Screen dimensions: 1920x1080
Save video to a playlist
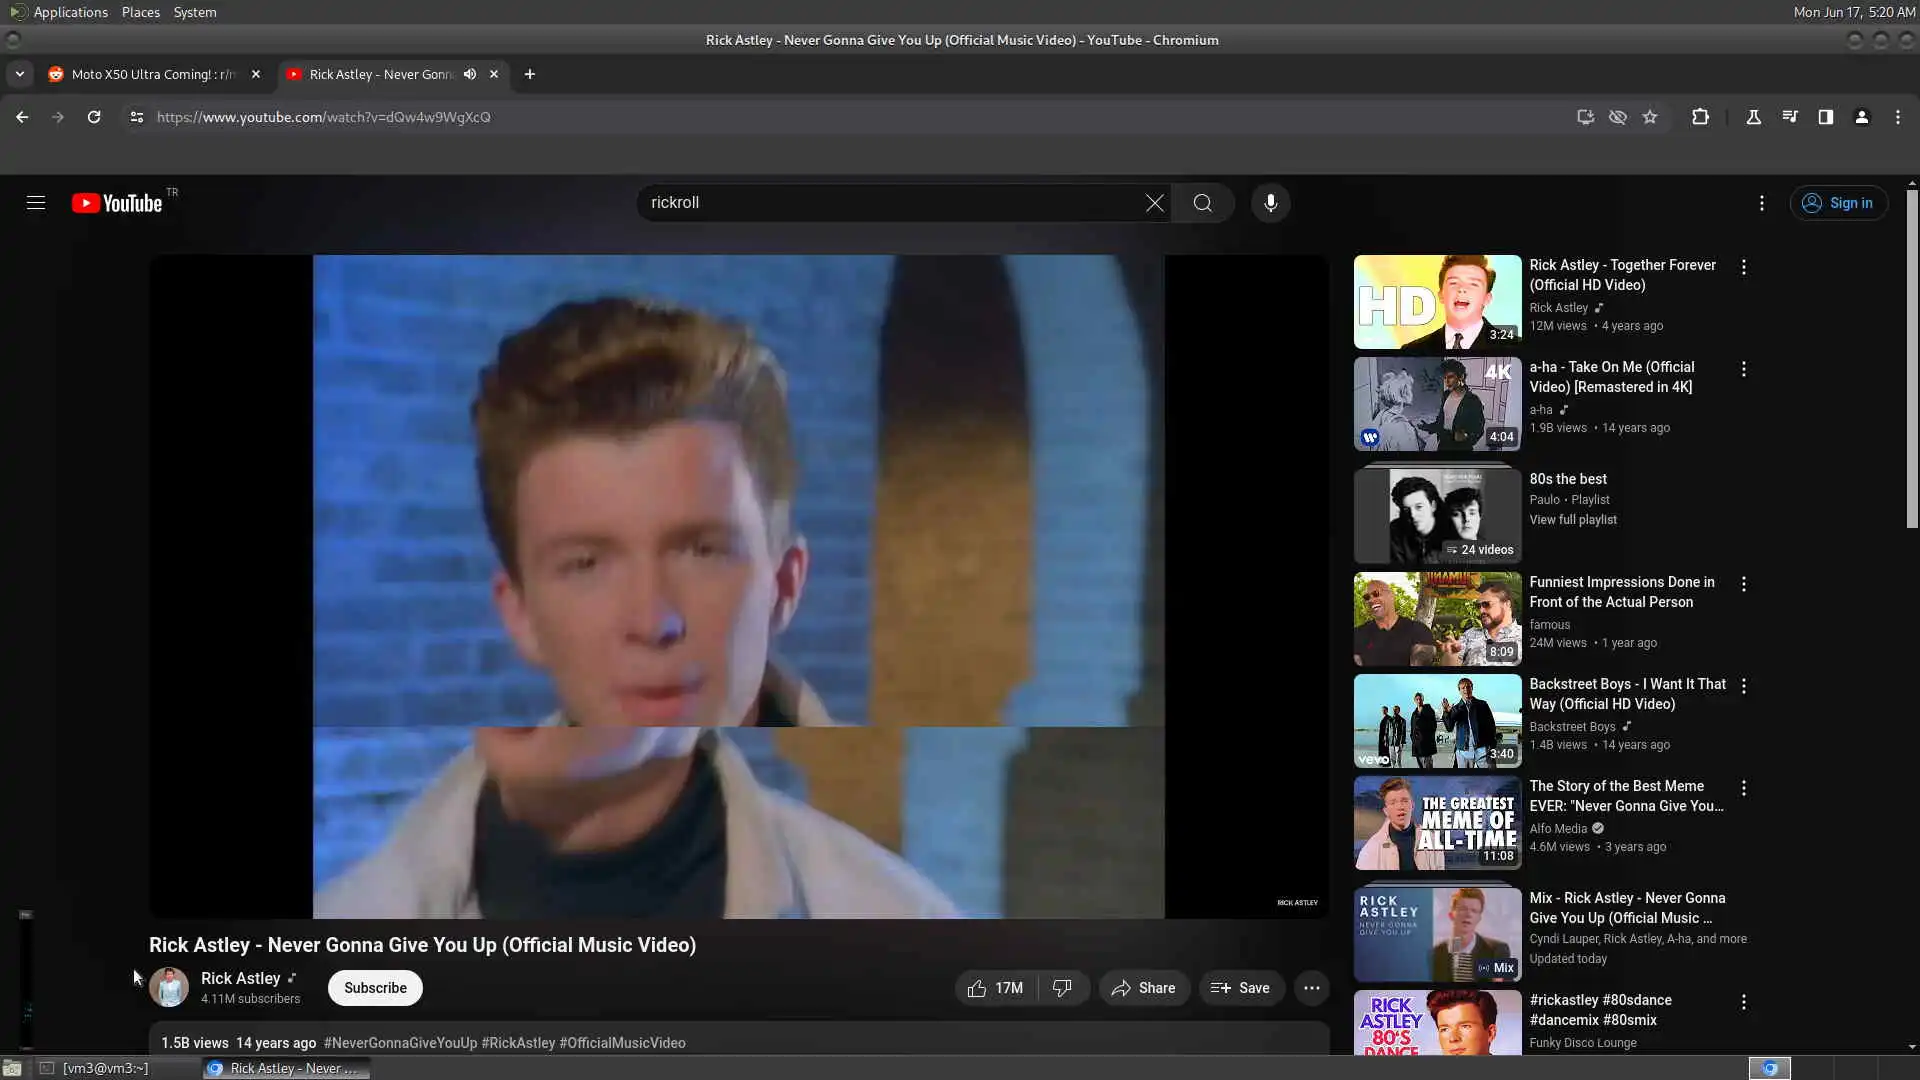coord(1240,988)
